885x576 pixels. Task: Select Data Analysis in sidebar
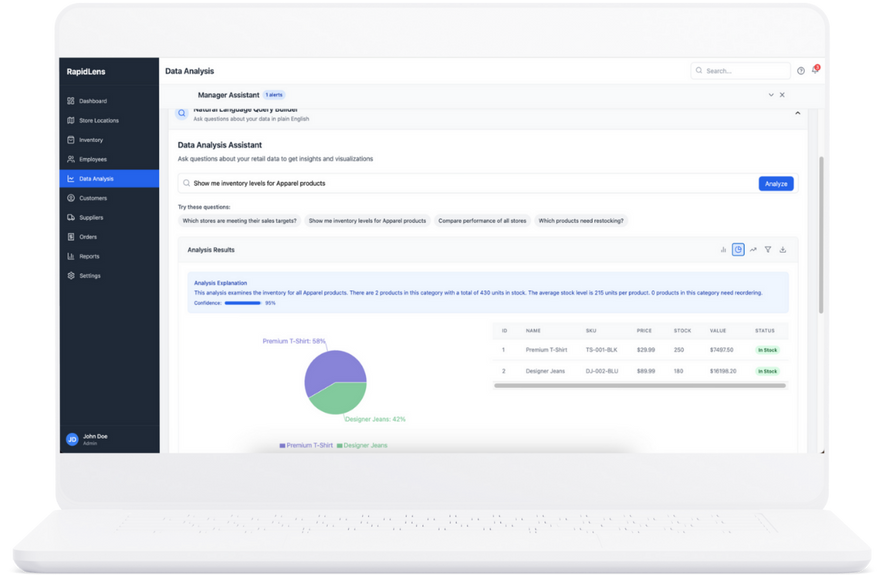click(109, 178)
